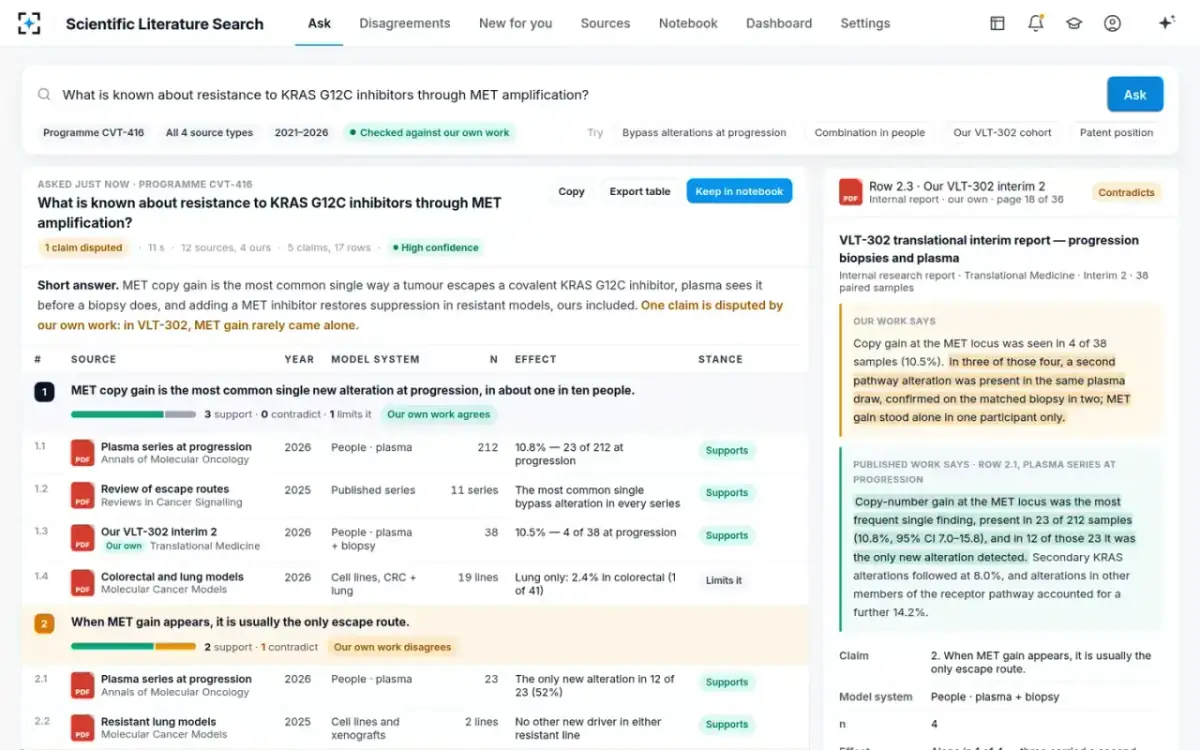1200x750 pixels.
Task: Sort by the STANCE column header
Action: coord(720,359)
